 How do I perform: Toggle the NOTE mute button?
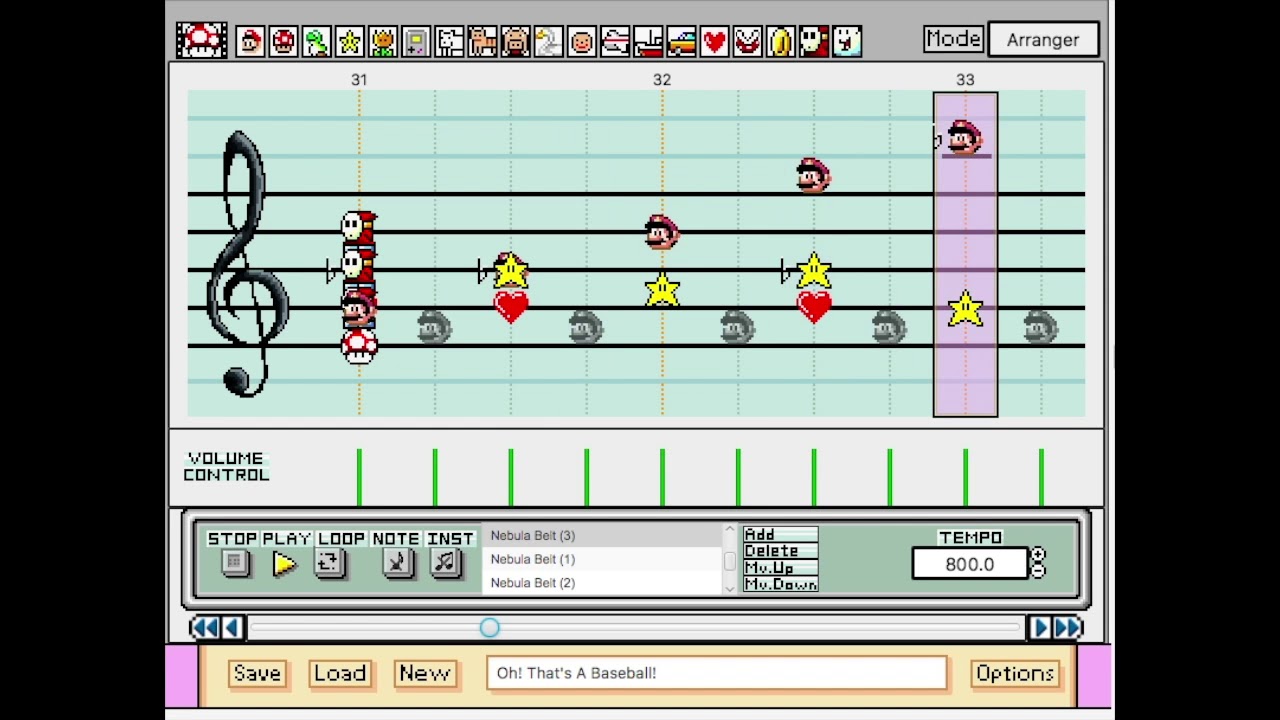[x=397, y=563]
